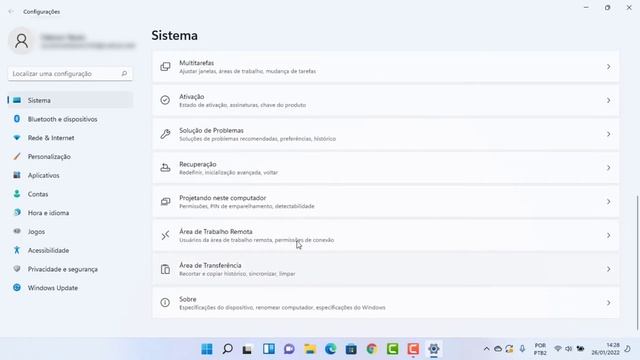Click the Ativação checkmark icon
The height and width of the screenshot is (360, 640).
(x=165, y=100)
